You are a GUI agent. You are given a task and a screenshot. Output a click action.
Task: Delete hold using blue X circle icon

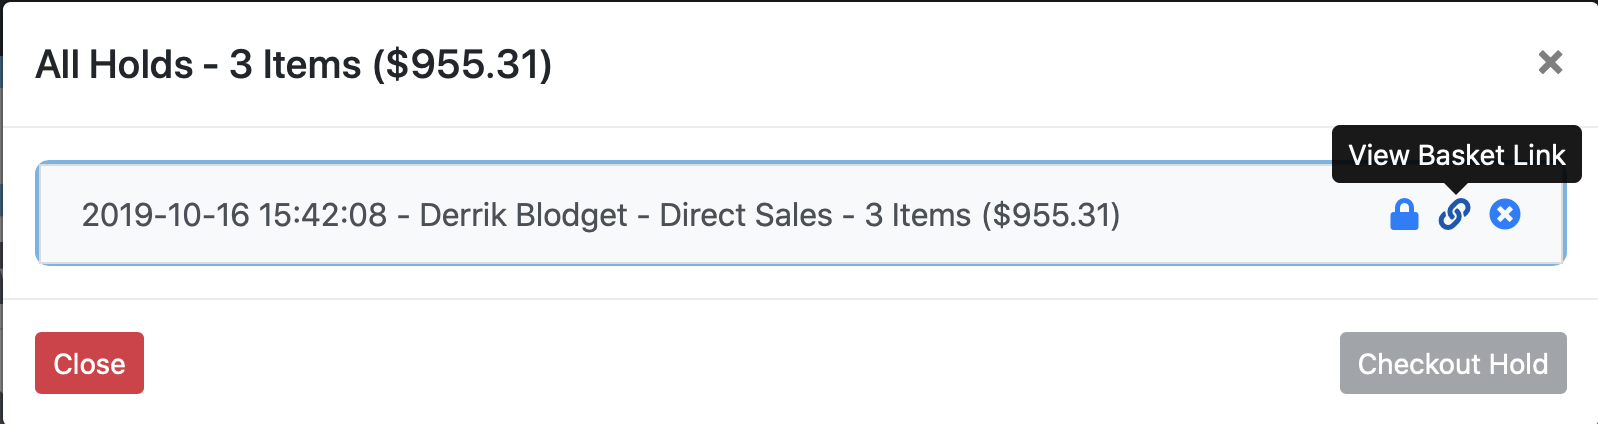tap(1504, 214)
